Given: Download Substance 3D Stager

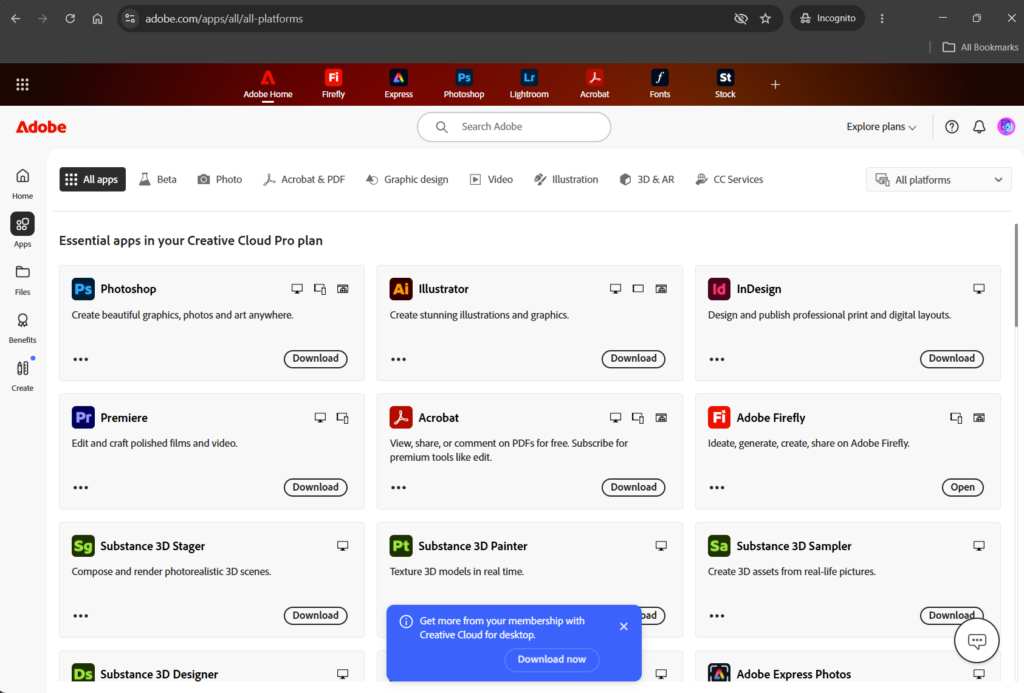Looking at the screenshot, I should click(x=315, y=615).
